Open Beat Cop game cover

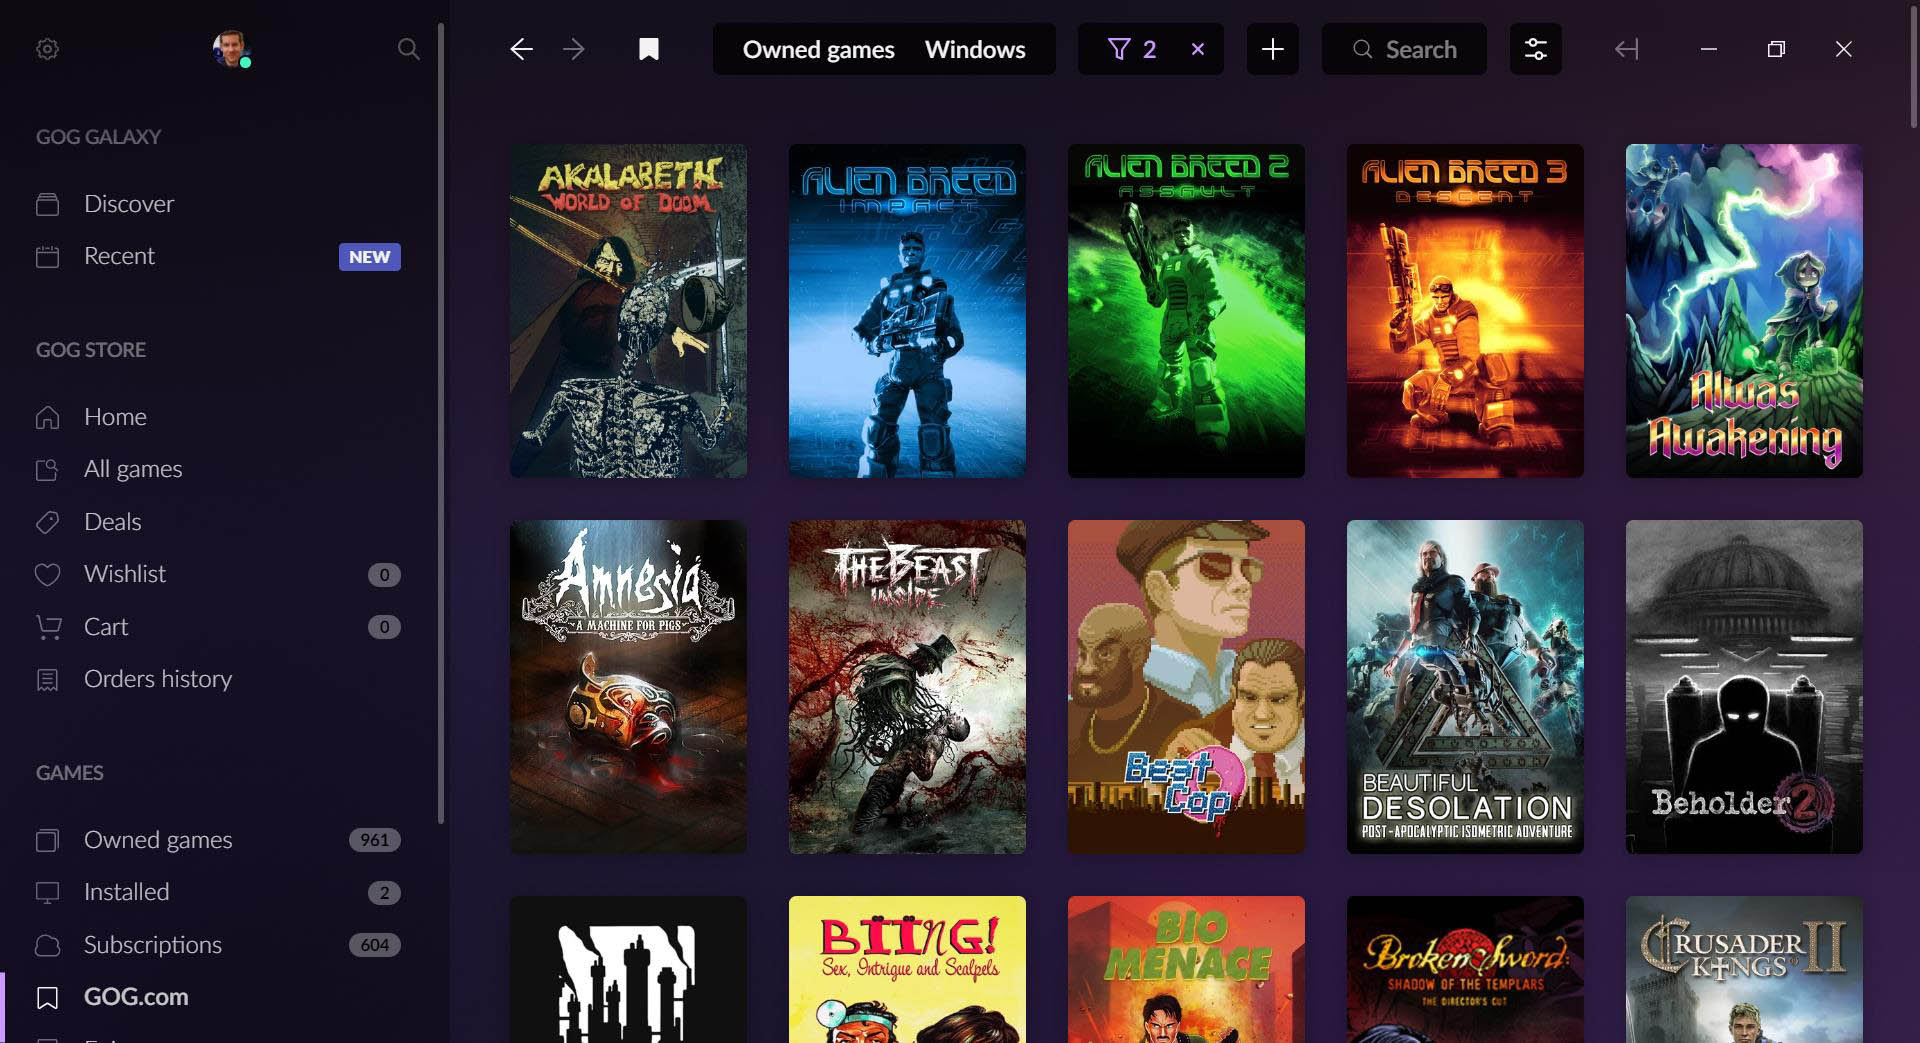coord(1186,687)
